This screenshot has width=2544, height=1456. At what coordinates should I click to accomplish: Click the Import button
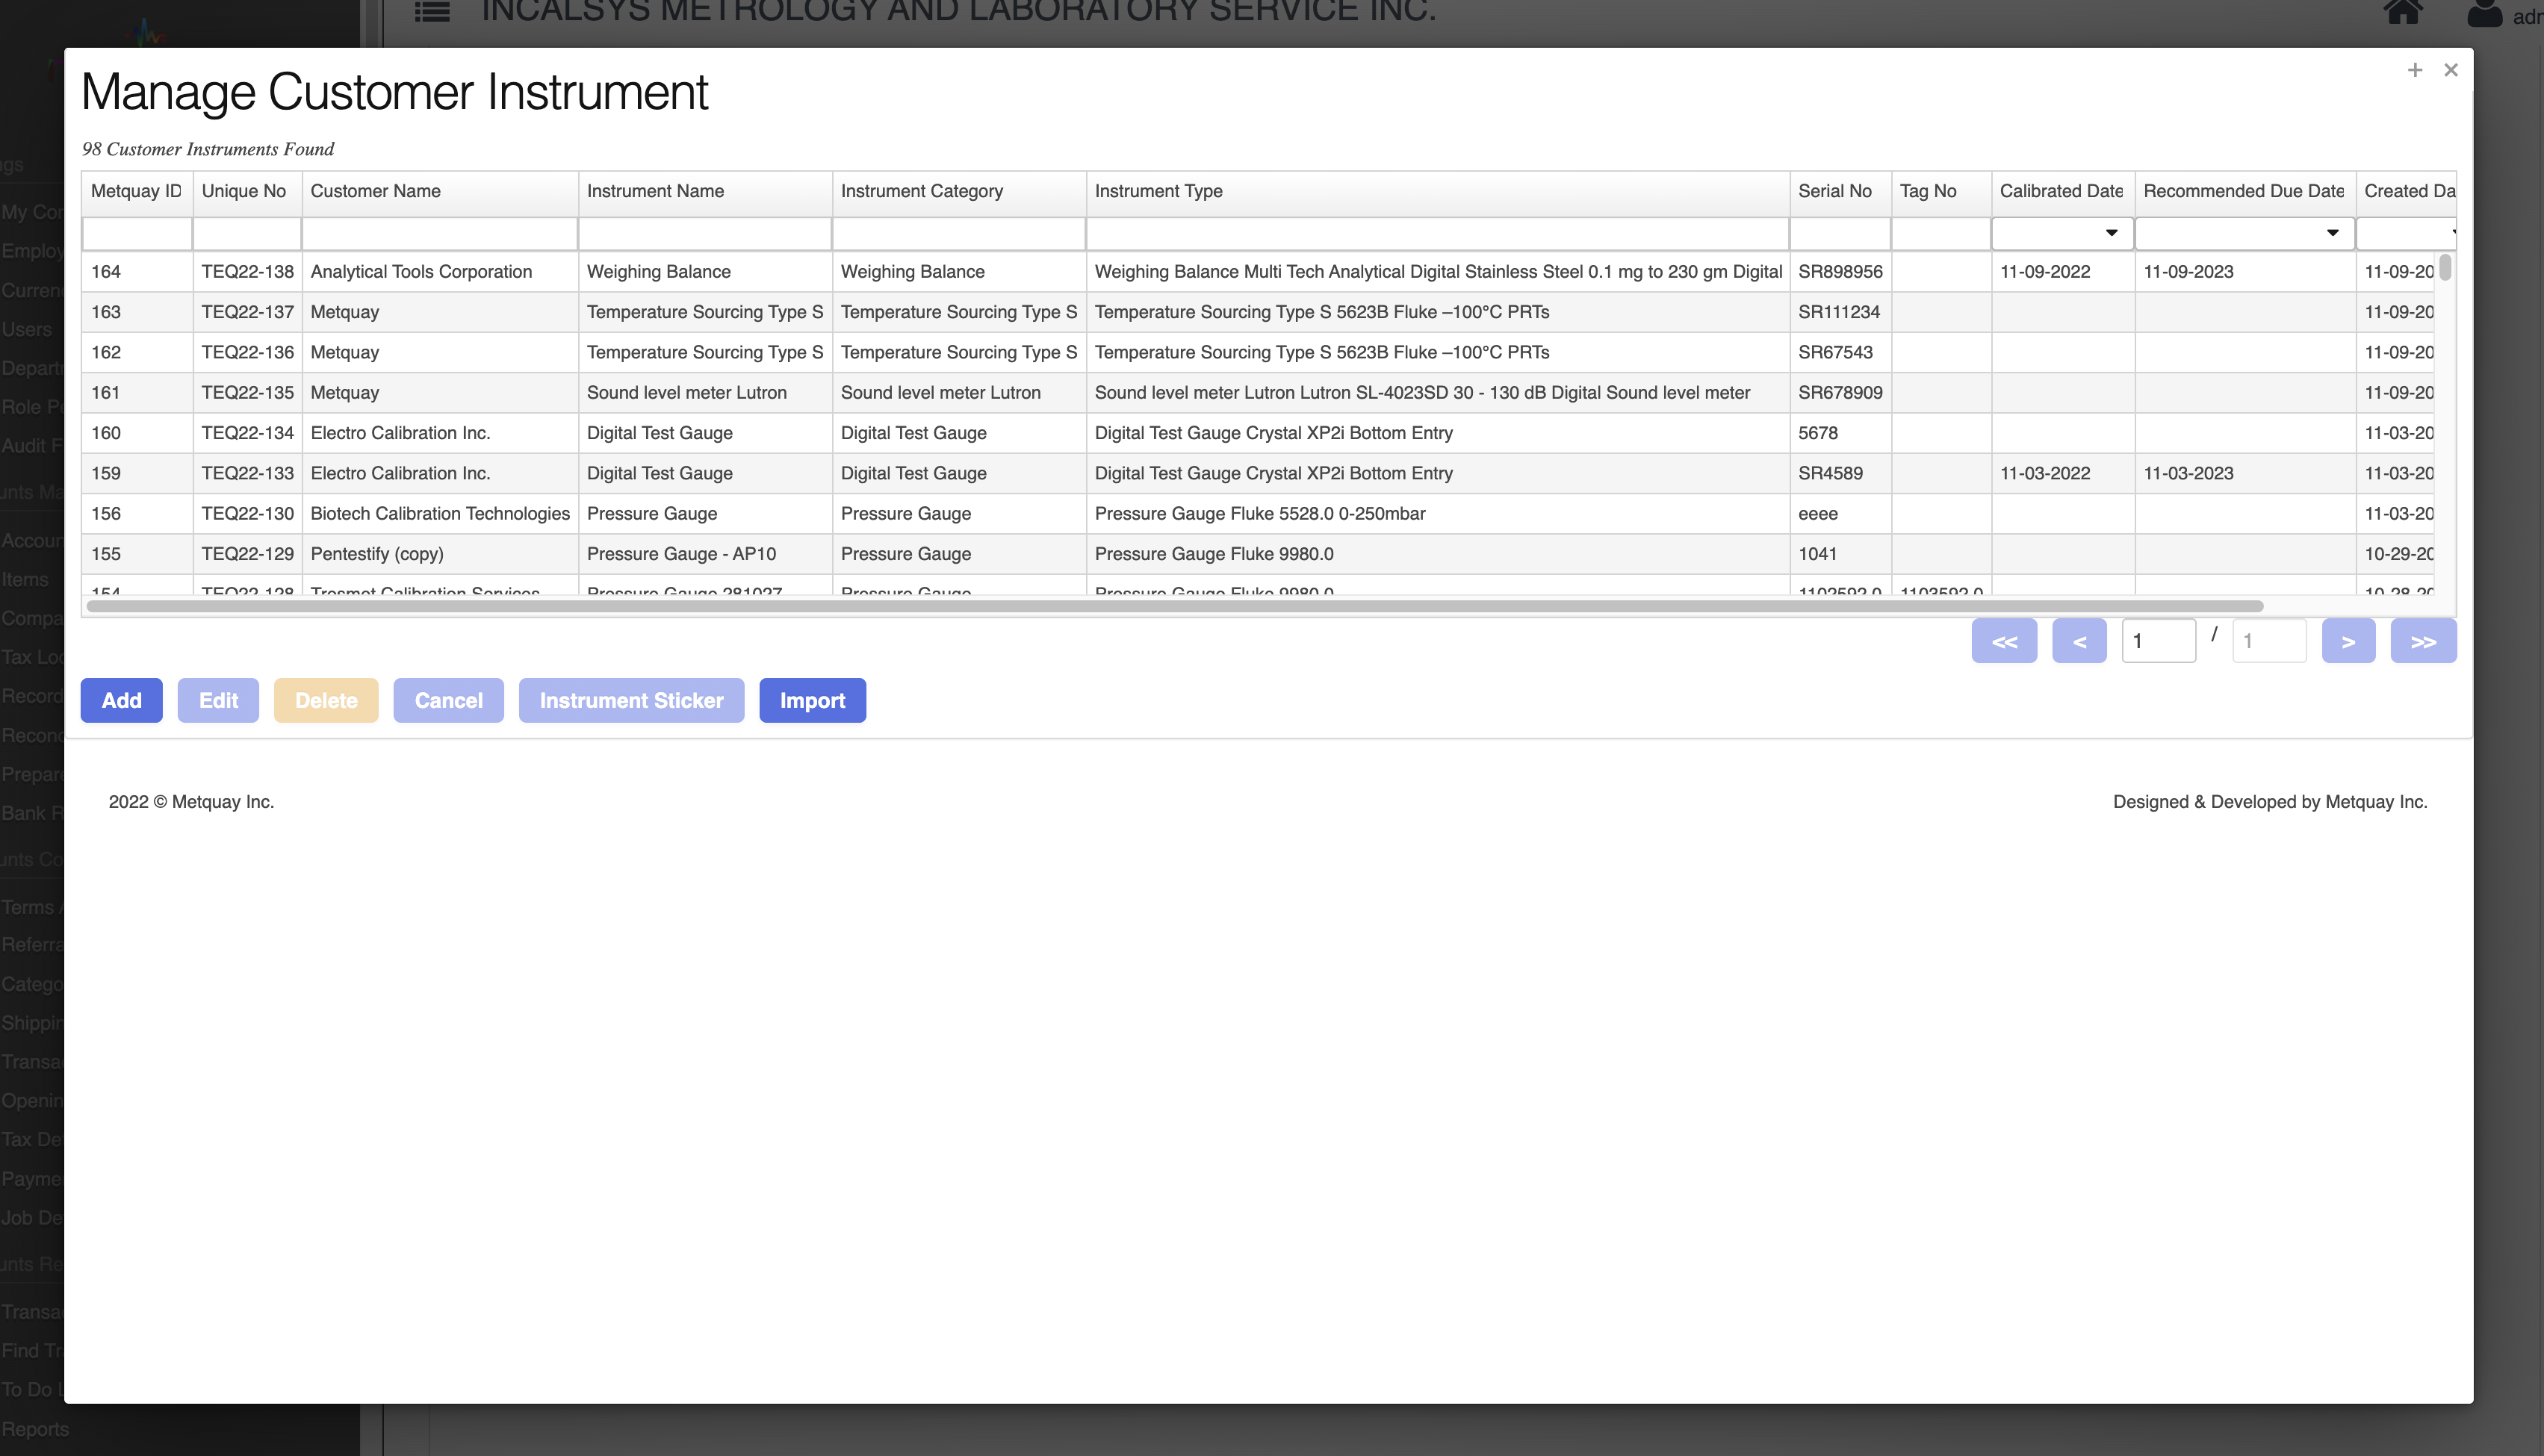[x=812, y=700]
